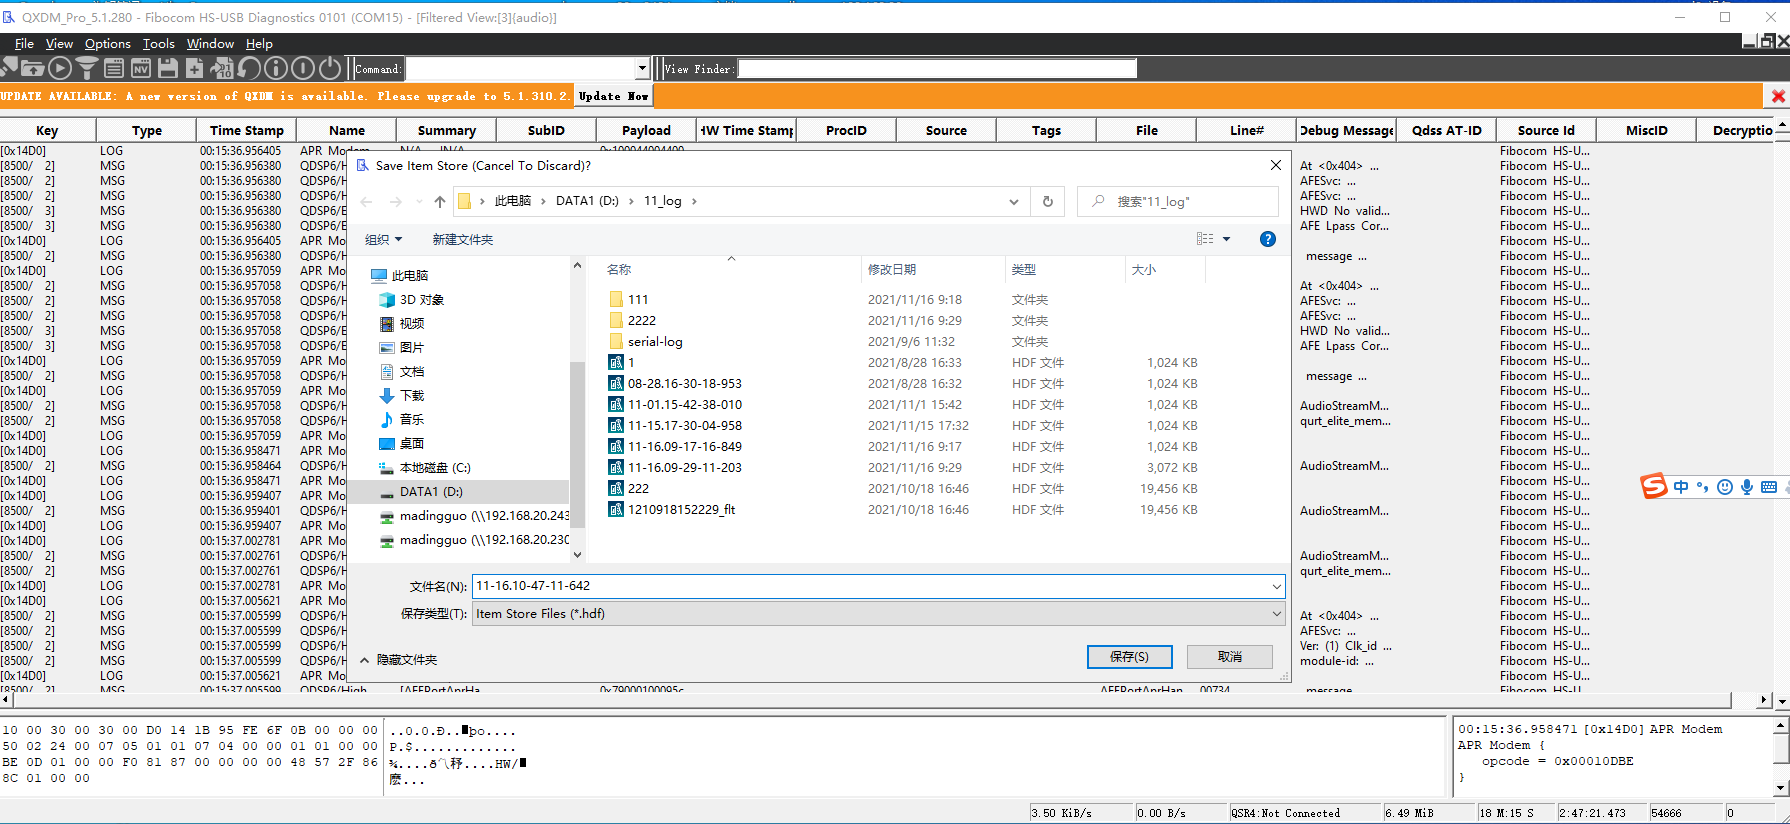This screenshot has width=1790, height=824.
Task: Expand the file name dropdown arrow
Action: pos(1276,586)
